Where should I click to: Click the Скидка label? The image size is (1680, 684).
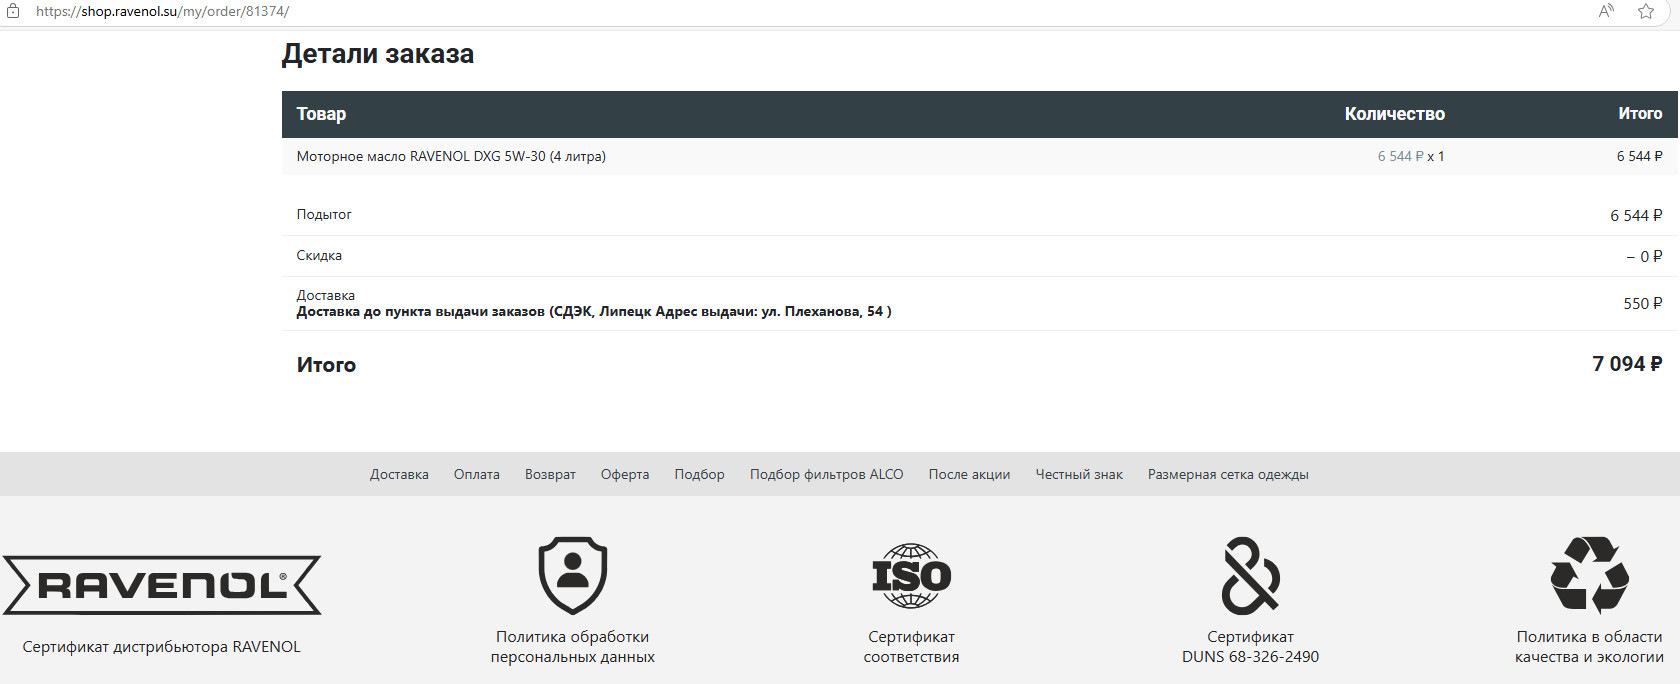[319, 255]
